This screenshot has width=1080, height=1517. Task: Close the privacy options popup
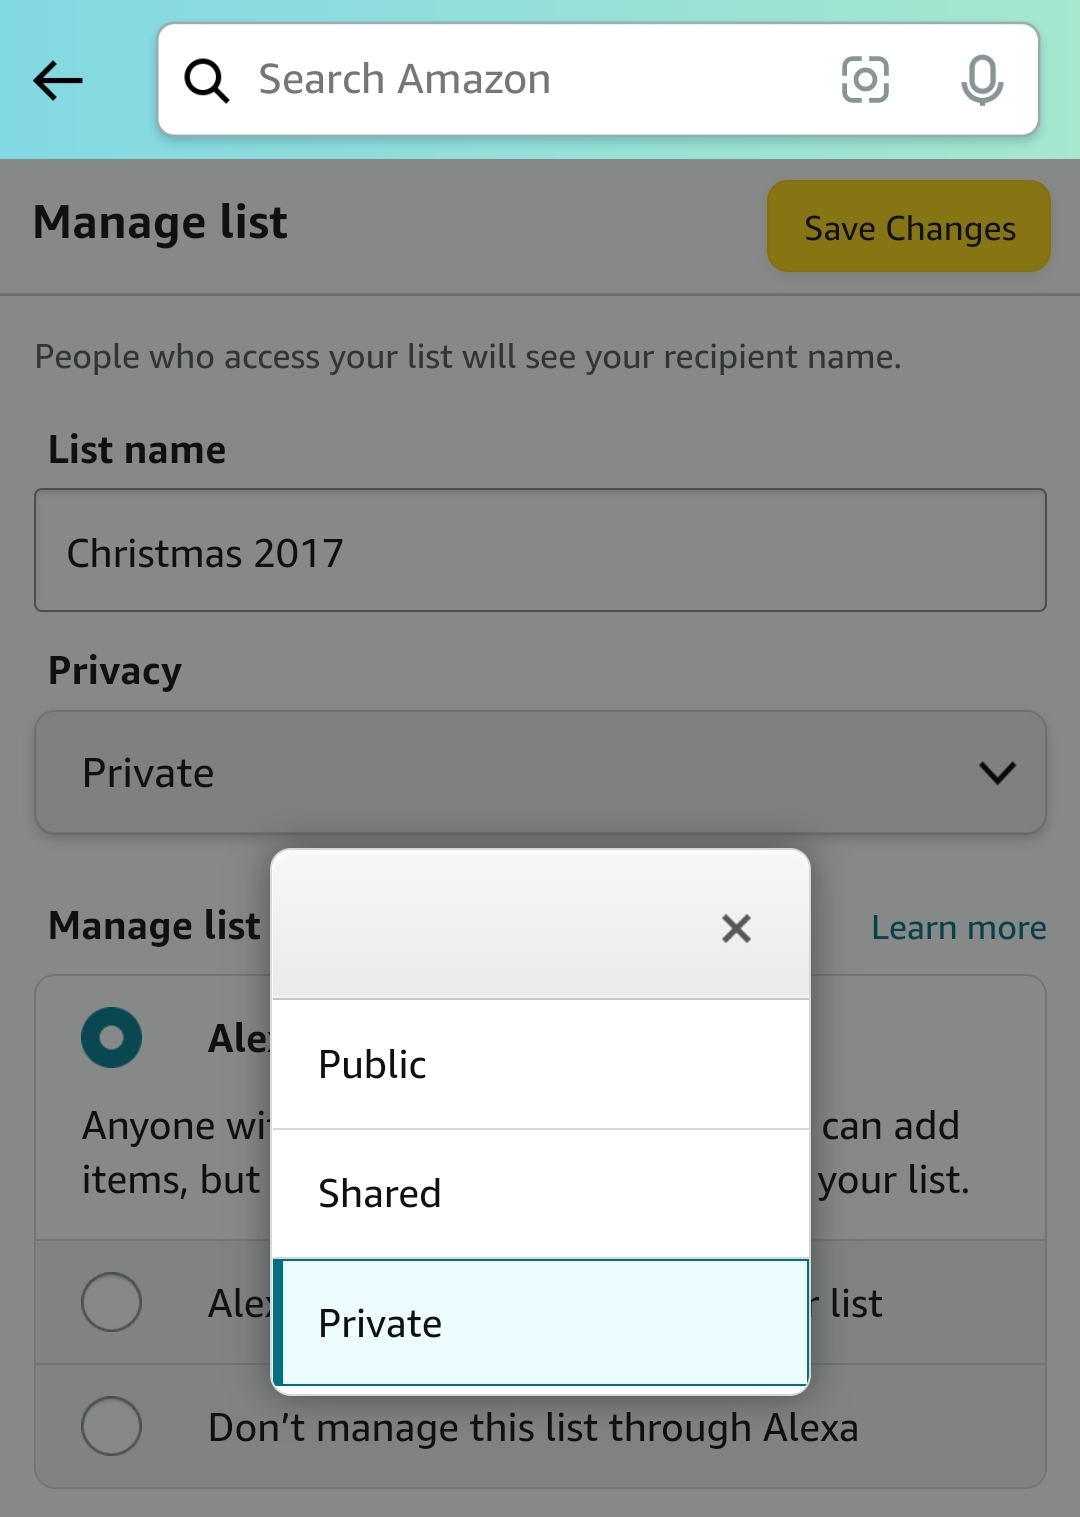click(x=736, y=928)
